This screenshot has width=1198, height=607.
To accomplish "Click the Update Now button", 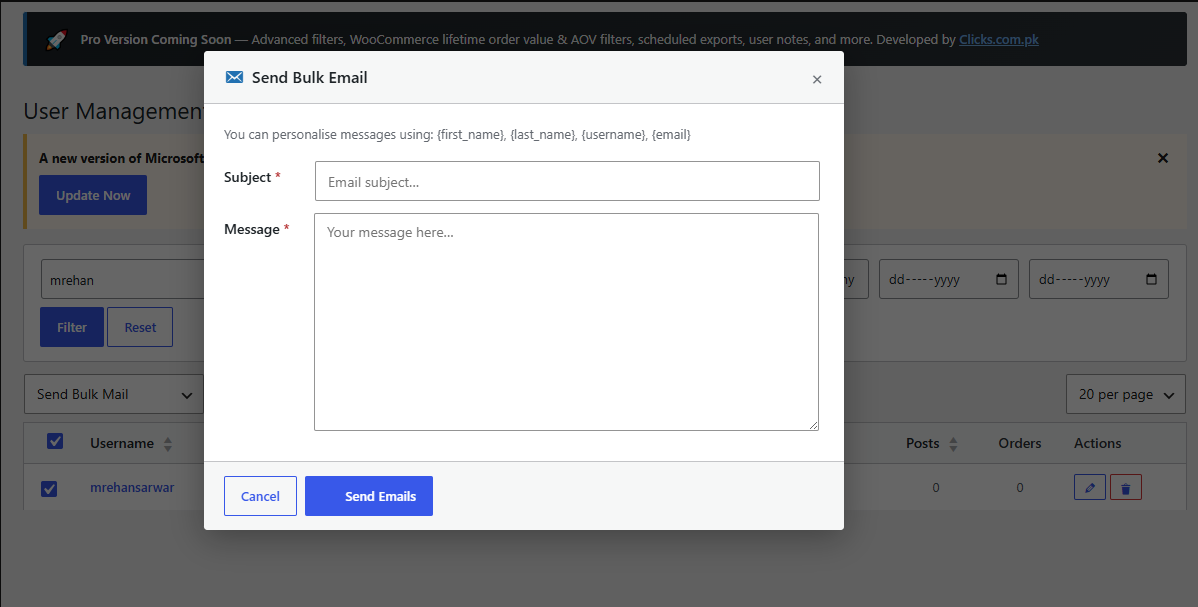I will point(93,195).
